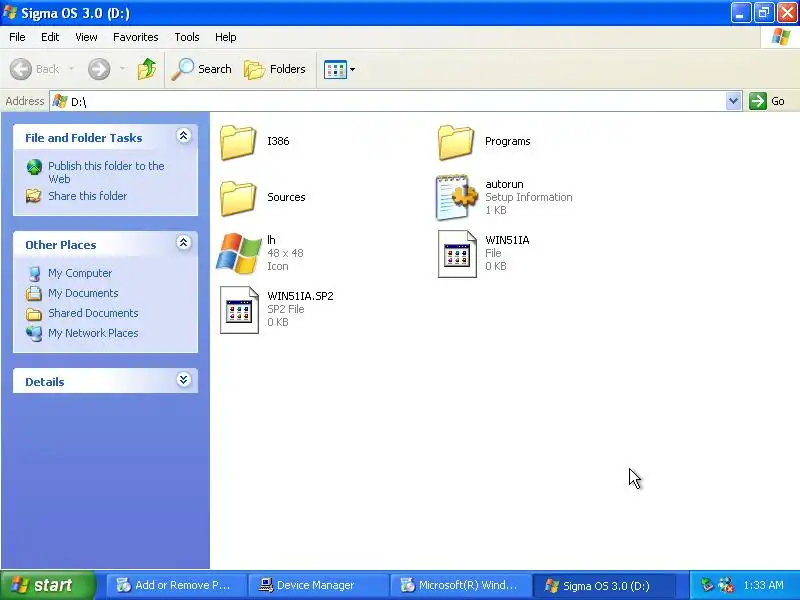Select the WIN51IA.SP2 file icon
Image resolution: width=800 pixels, height=600 pixels.
[239, 310]
